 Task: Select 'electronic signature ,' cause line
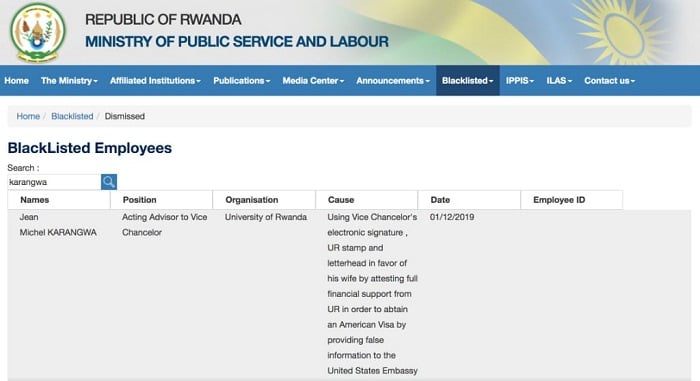[x=367, y=233]
